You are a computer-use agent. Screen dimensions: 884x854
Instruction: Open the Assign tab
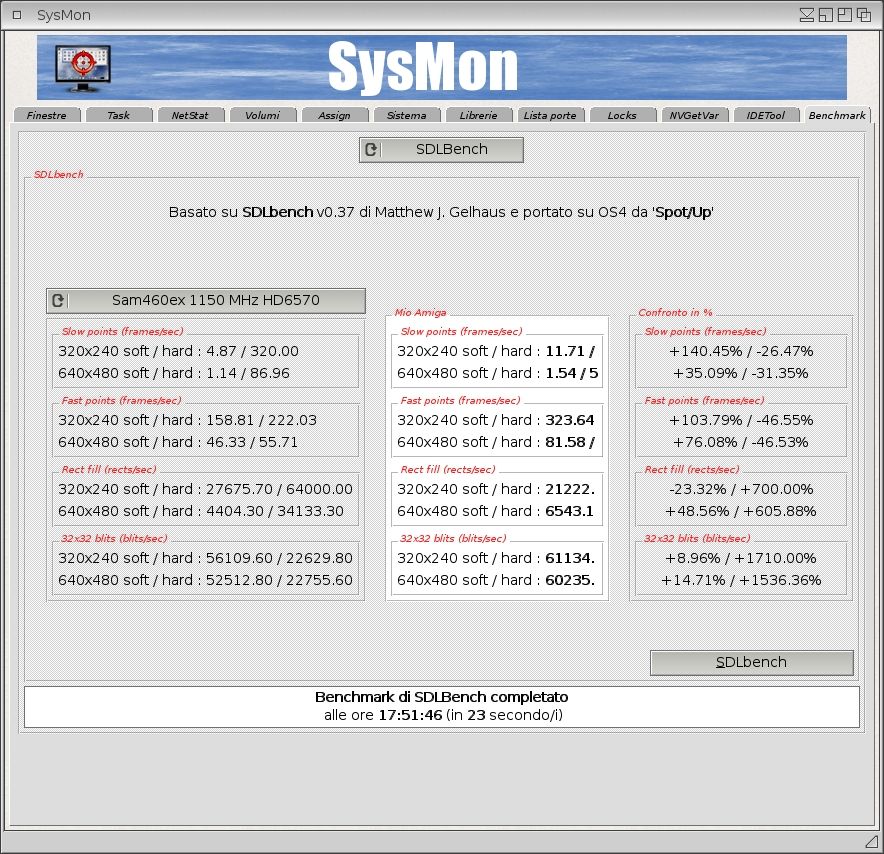334,115
